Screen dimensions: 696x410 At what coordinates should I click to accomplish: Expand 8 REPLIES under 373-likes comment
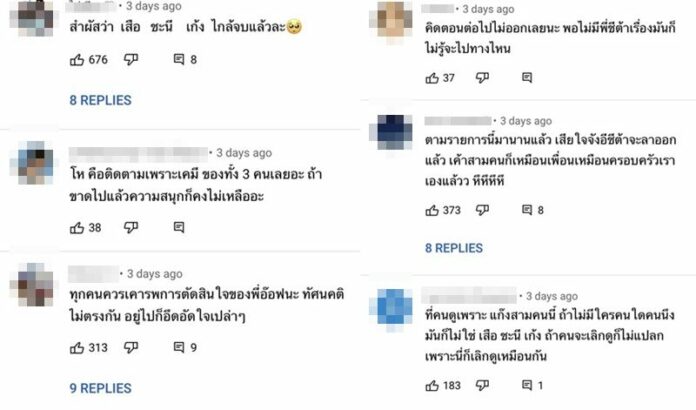[454, 248]
